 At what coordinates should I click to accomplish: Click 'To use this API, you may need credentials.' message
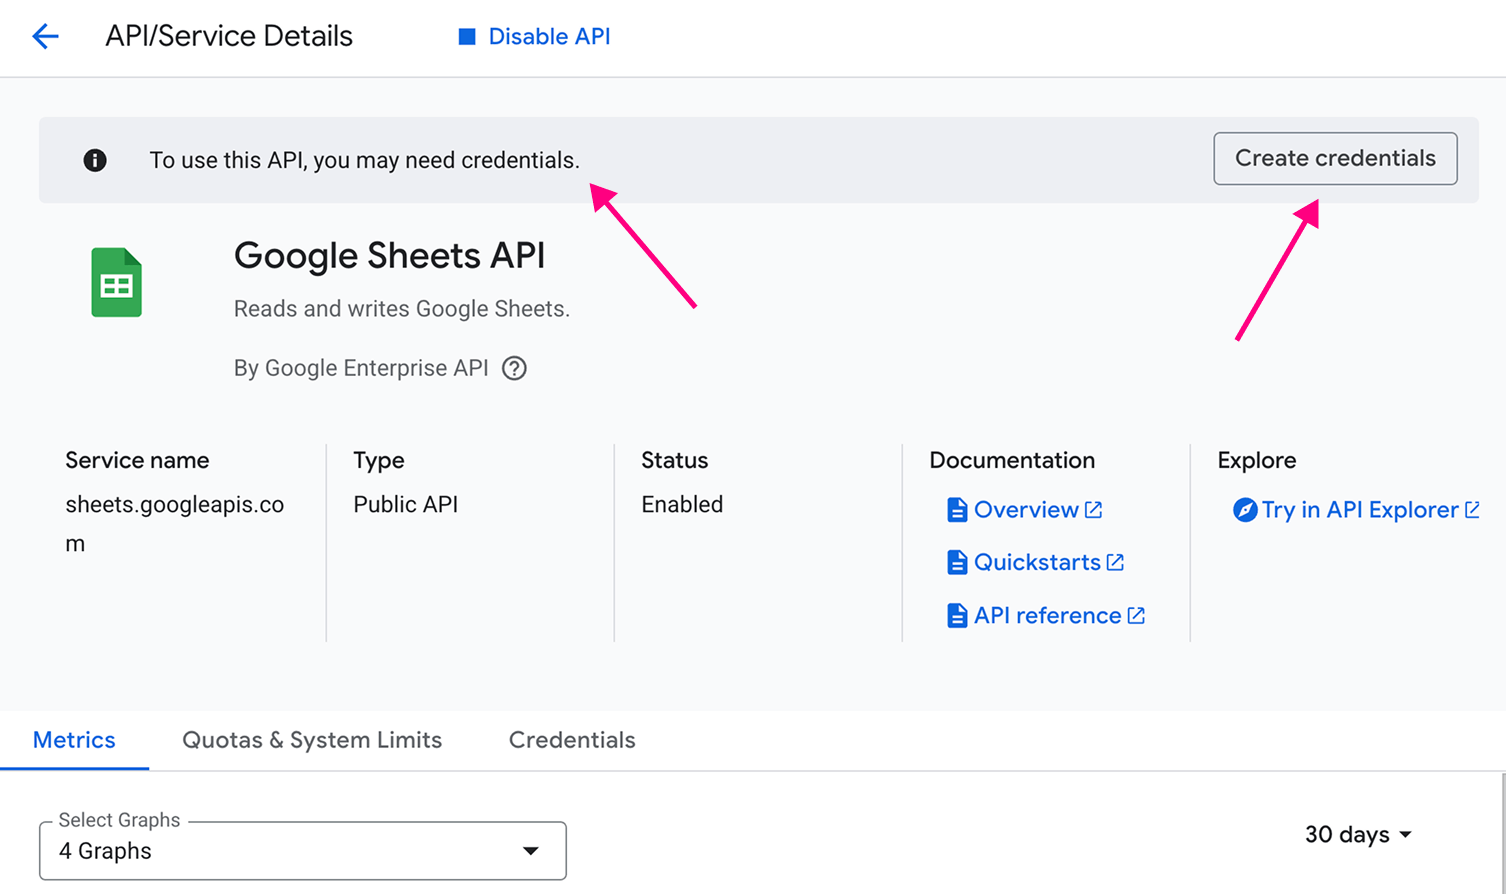point(364,160)
